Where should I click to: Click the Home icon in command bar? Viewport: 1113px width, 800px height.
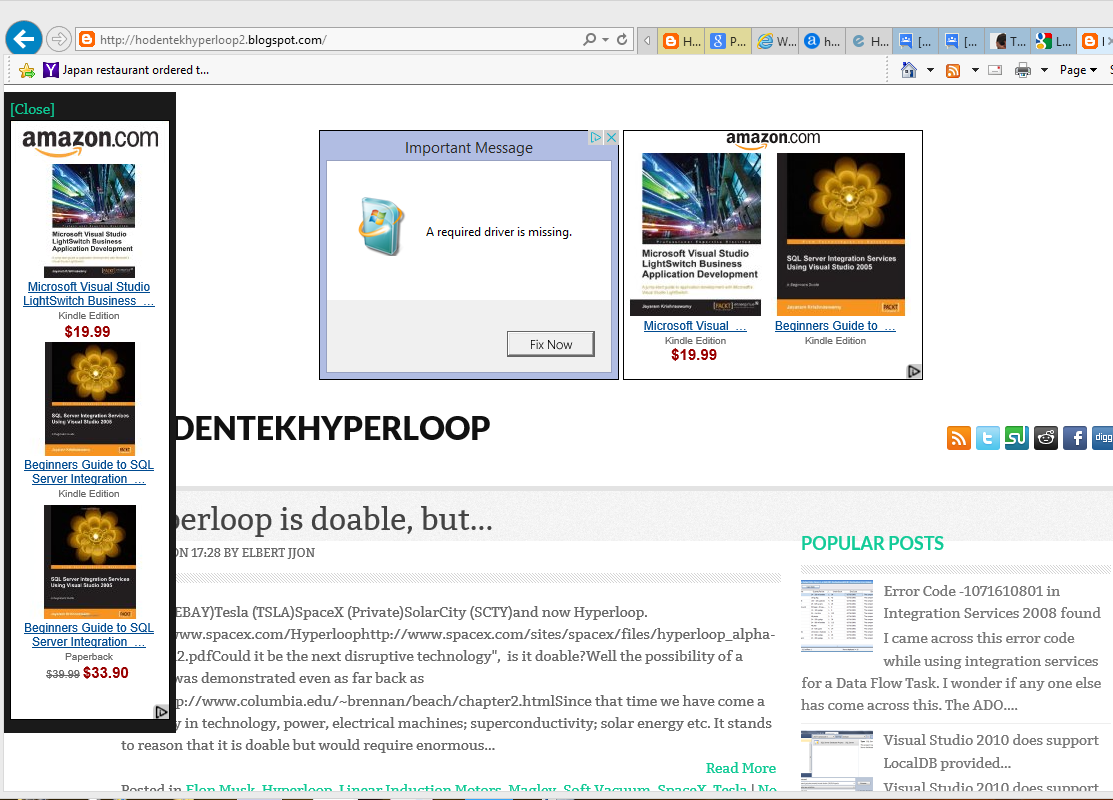pyautogui.click(x=909, y=70)
